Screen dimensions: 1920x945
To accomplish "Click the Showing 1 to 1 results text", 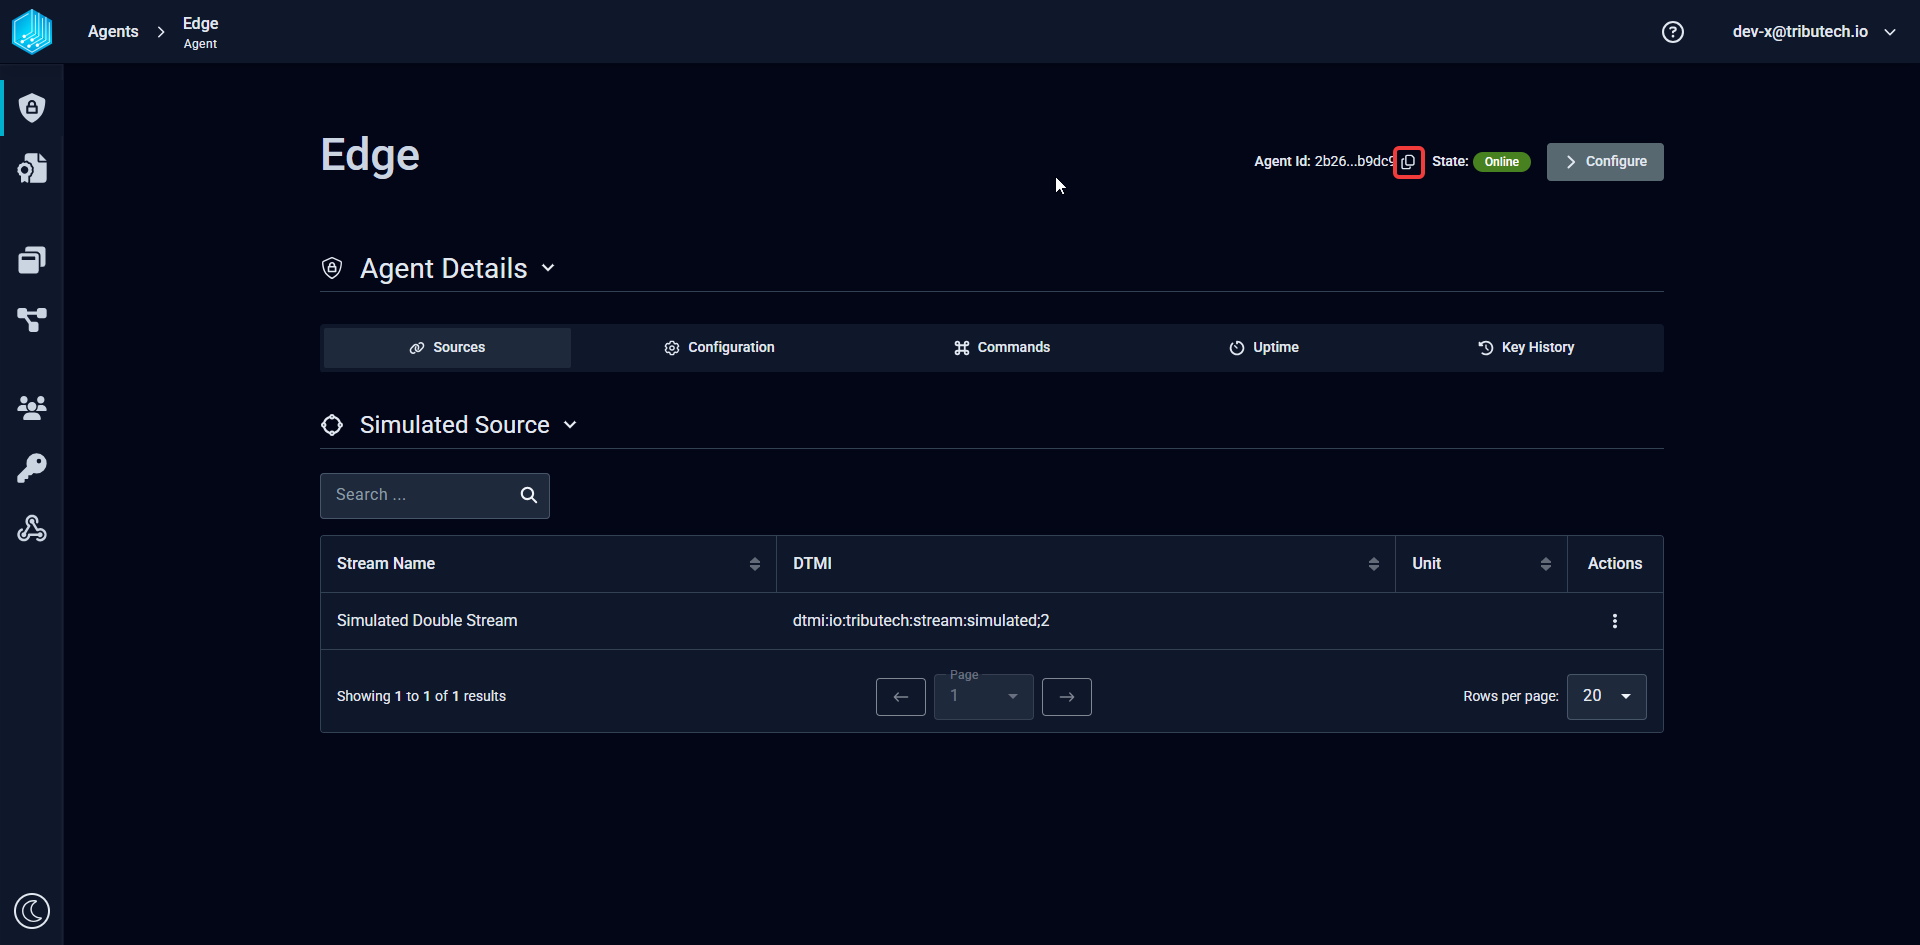I will (x=421, y=696).
